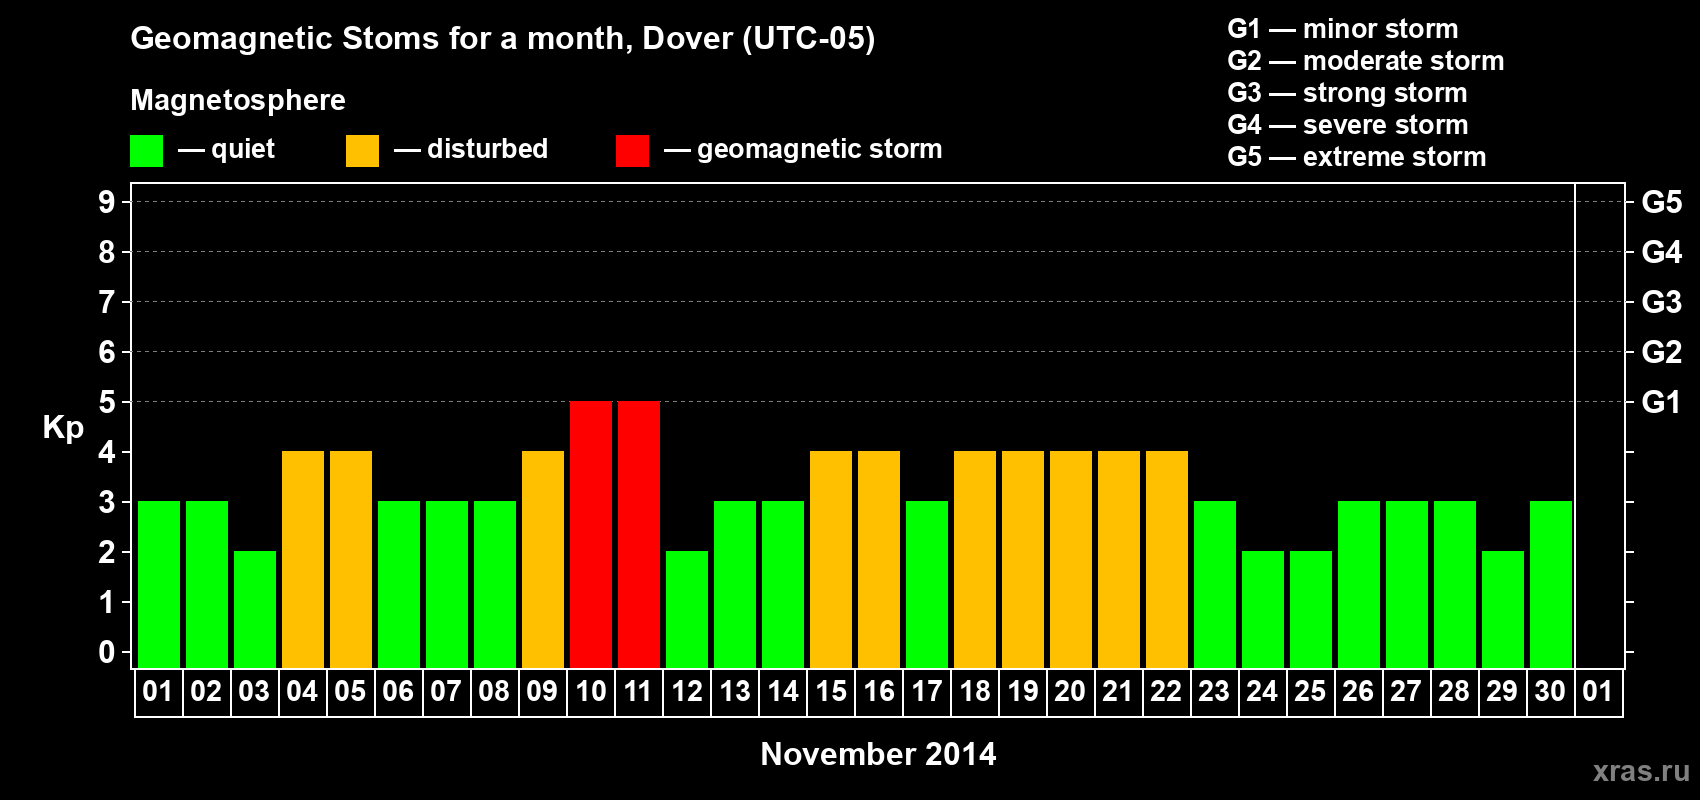
Task: Click the green bar for day 03
Action: (255, 609)
